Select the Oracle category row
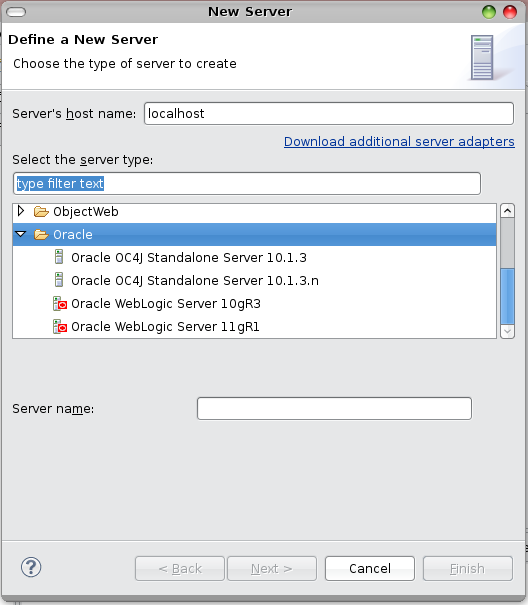The image size is (528, 605). [254, 235]
